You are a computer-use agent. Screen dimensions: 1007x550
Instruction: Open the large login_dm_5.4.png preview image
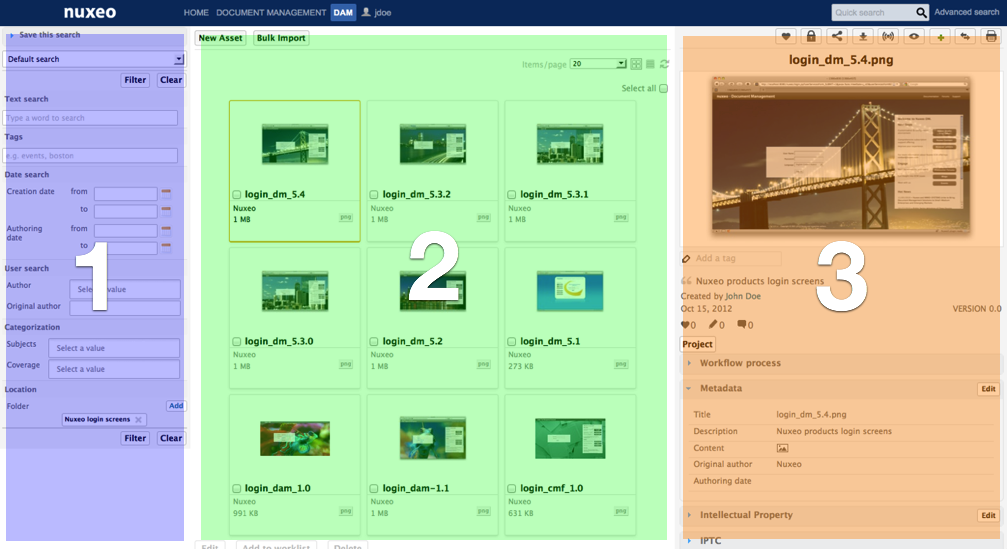coord(841,155)
